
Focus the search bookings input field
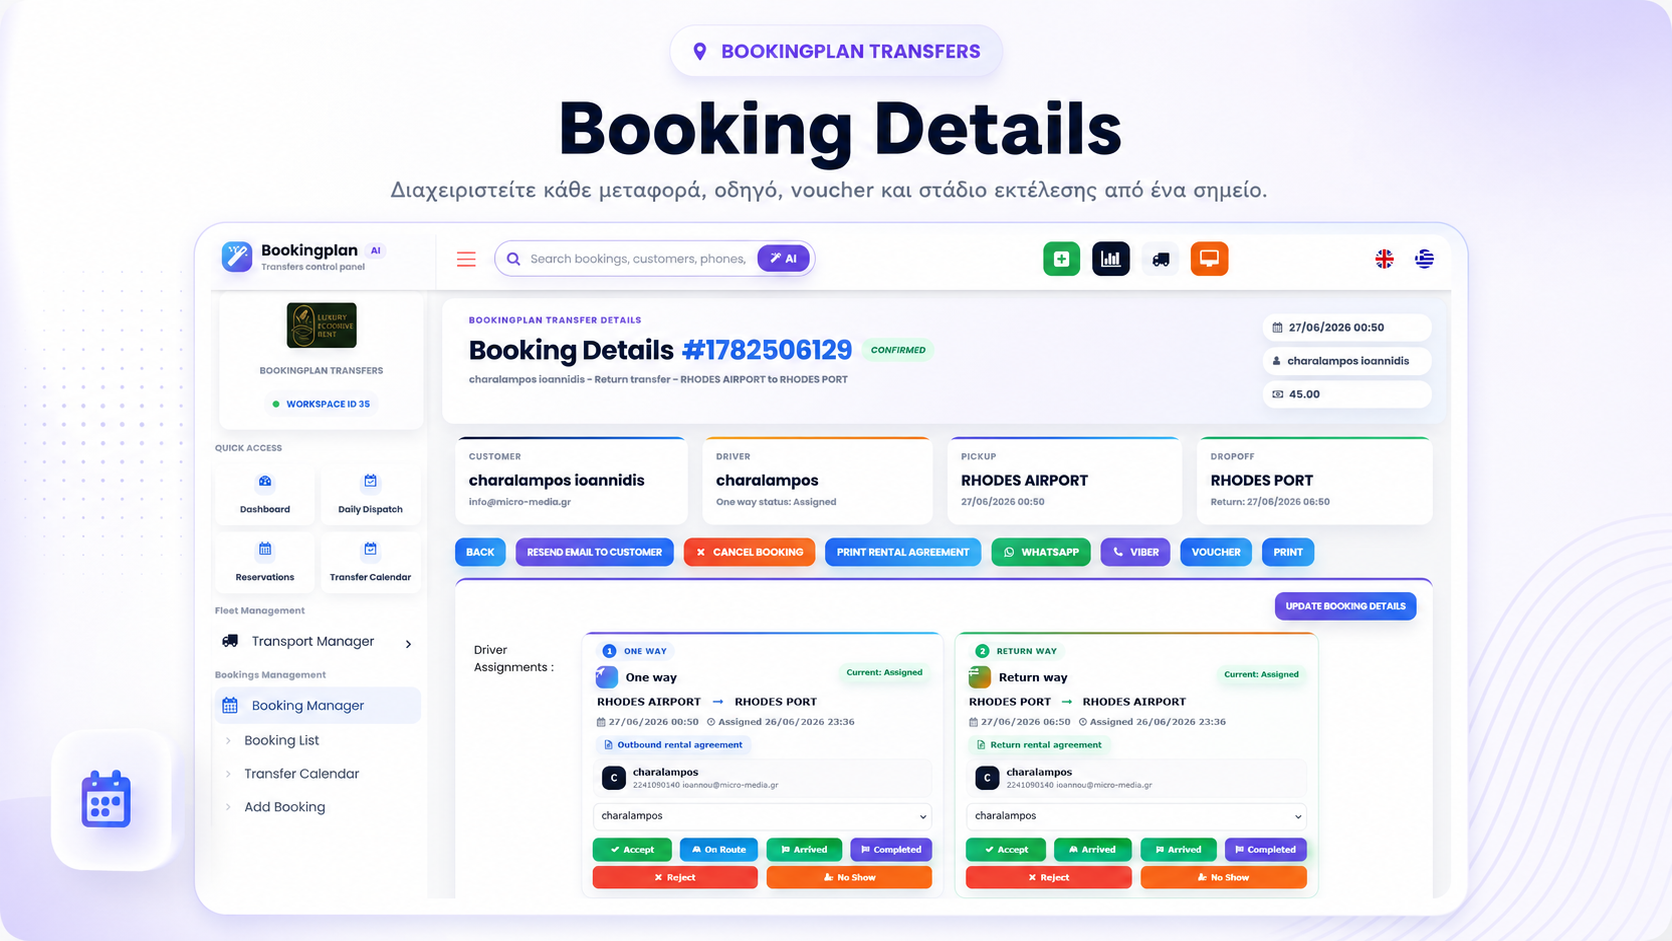tap(638, 259)
